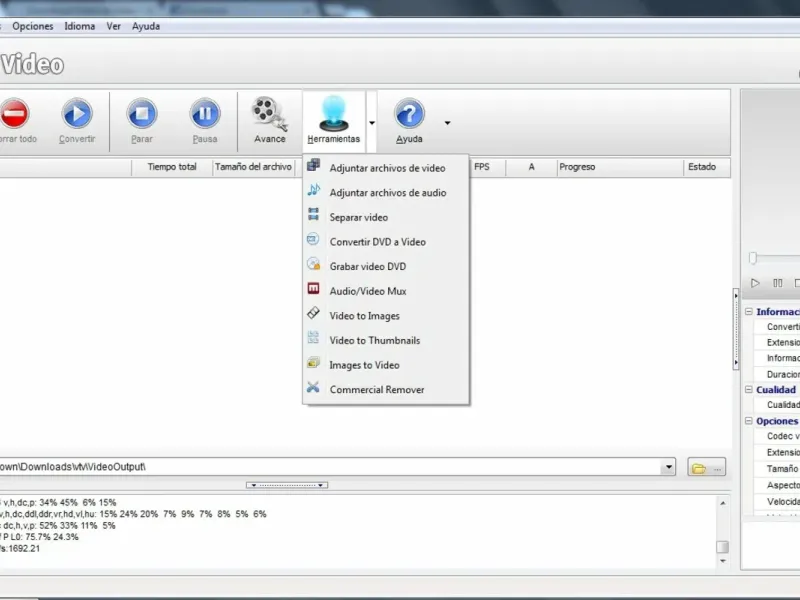Viewport: 800px width, 600px height.
Task: Browse output folder with folder icon button
Action: click(x=706, y=467)
